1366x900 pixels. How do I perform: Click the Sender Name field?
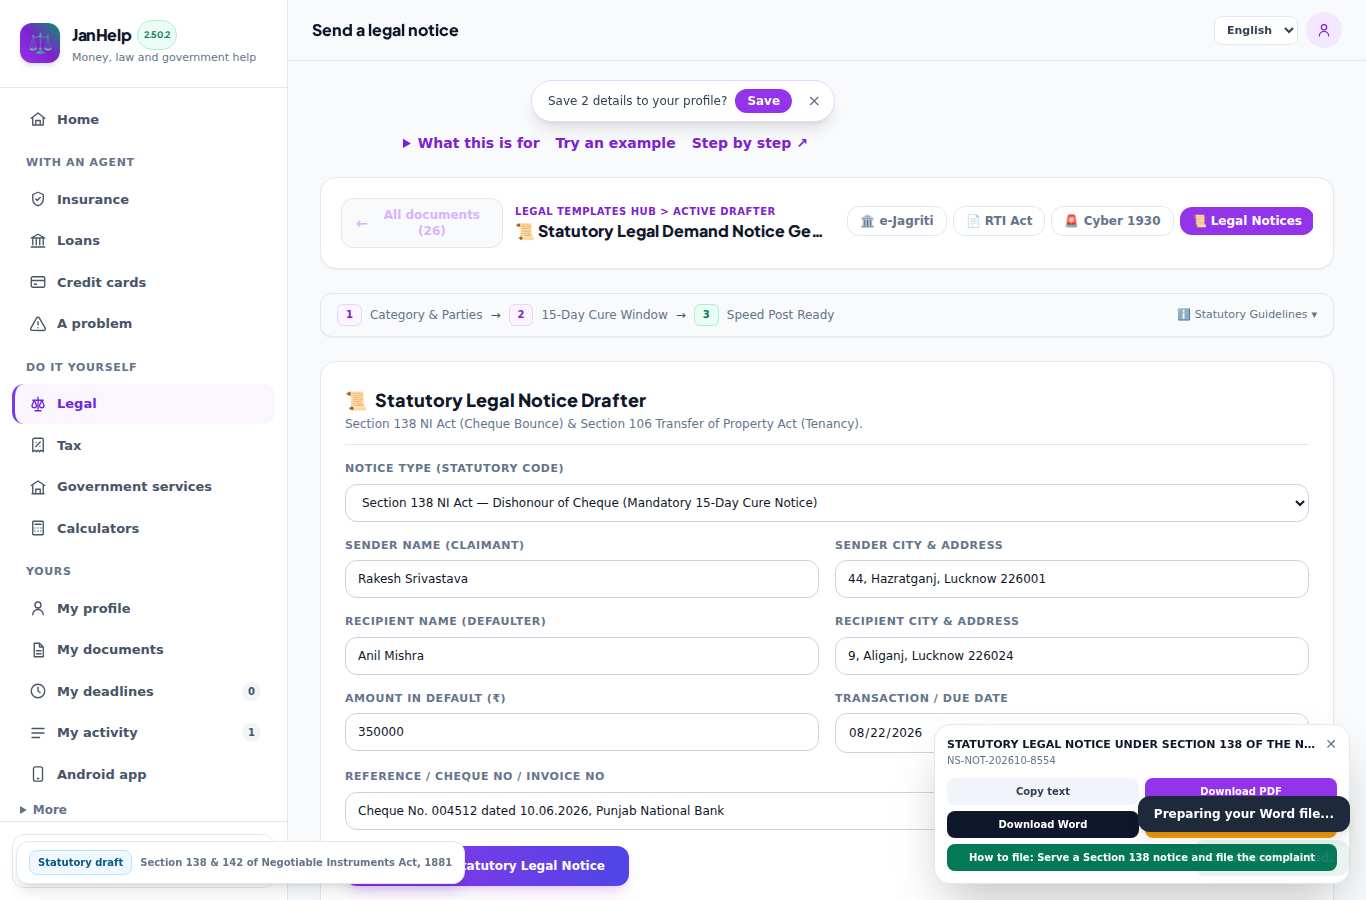point(582,579)
